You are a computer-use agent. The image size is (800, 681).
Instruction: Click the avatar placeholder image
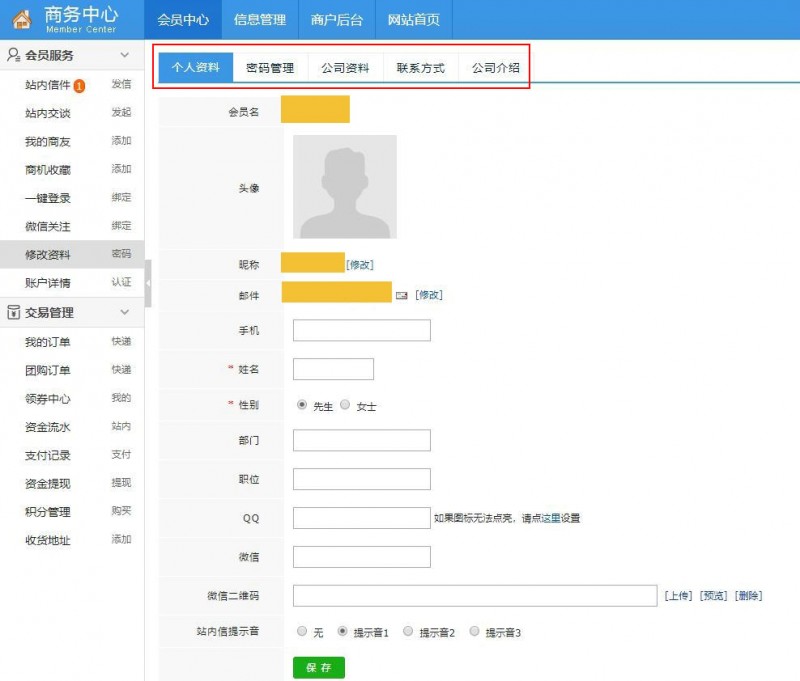coord(345,187)
